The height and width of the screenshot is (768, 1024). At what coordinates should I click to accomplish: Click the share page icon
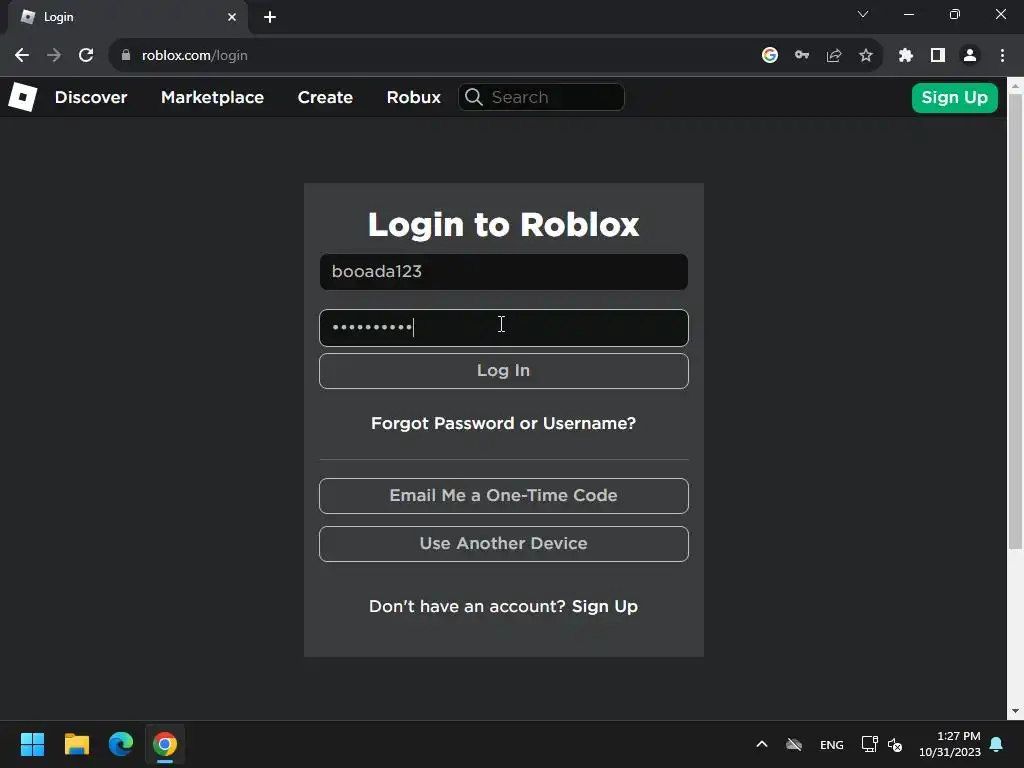click(x=834, y=56)
